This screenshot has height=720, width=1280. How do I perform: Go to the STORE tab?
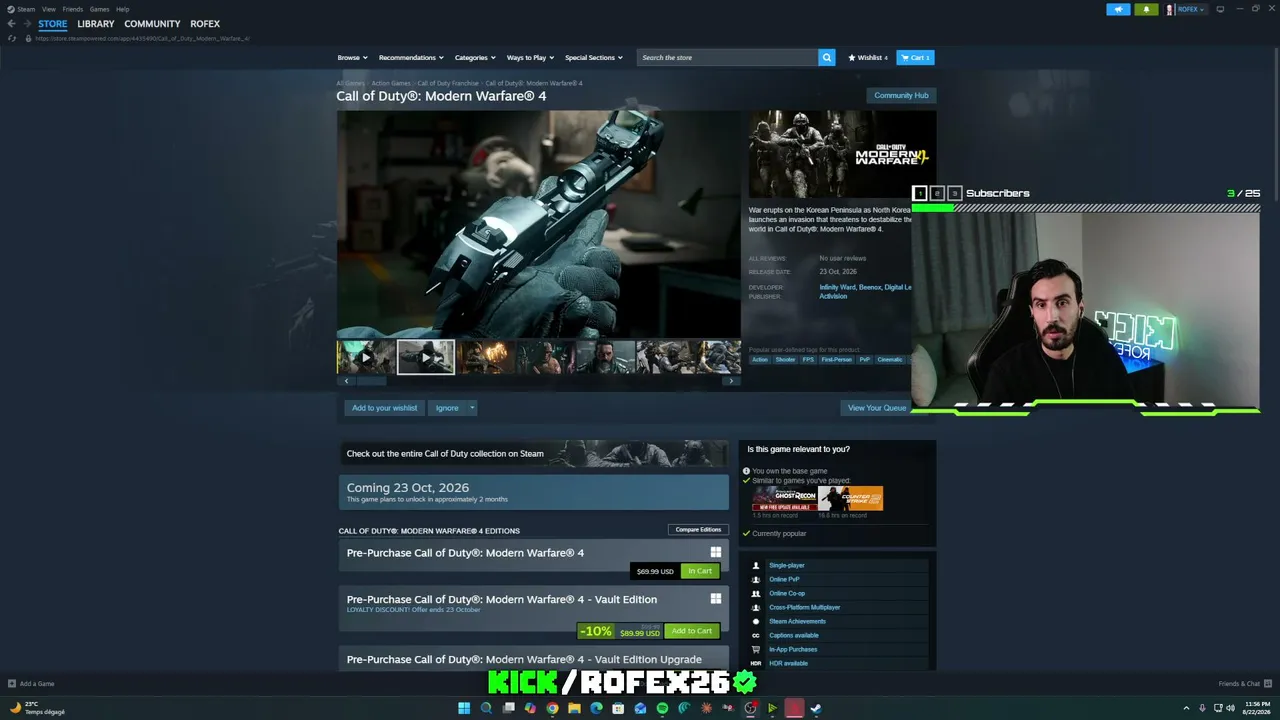point(53,24)
